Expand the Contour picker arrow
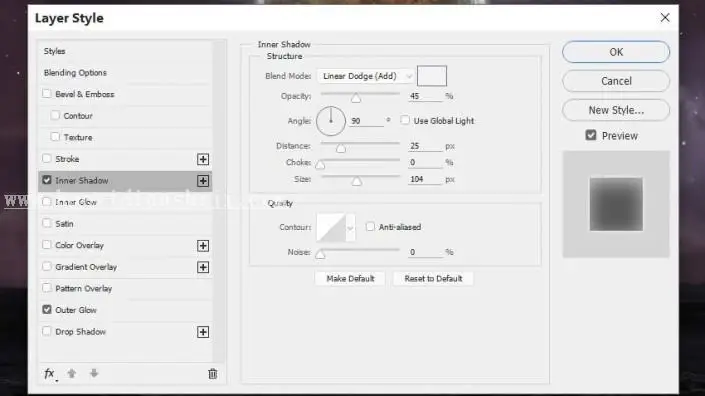Screen dimensions: 705x396 click(350, 228)
